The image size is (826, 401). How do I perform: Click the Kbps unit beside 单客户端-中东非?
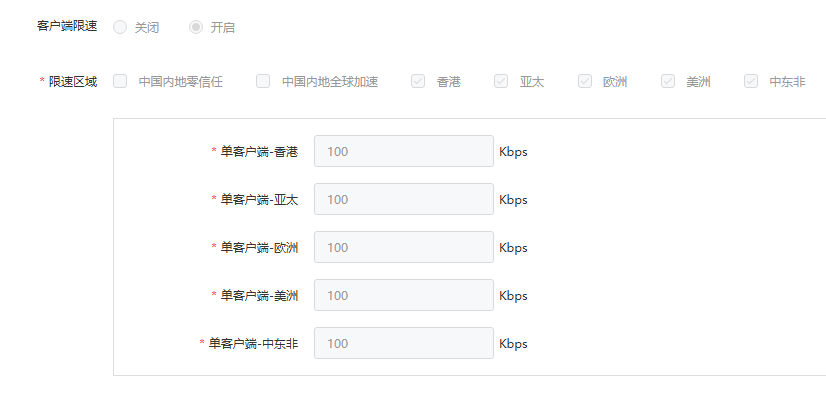[x=513, y=344]
